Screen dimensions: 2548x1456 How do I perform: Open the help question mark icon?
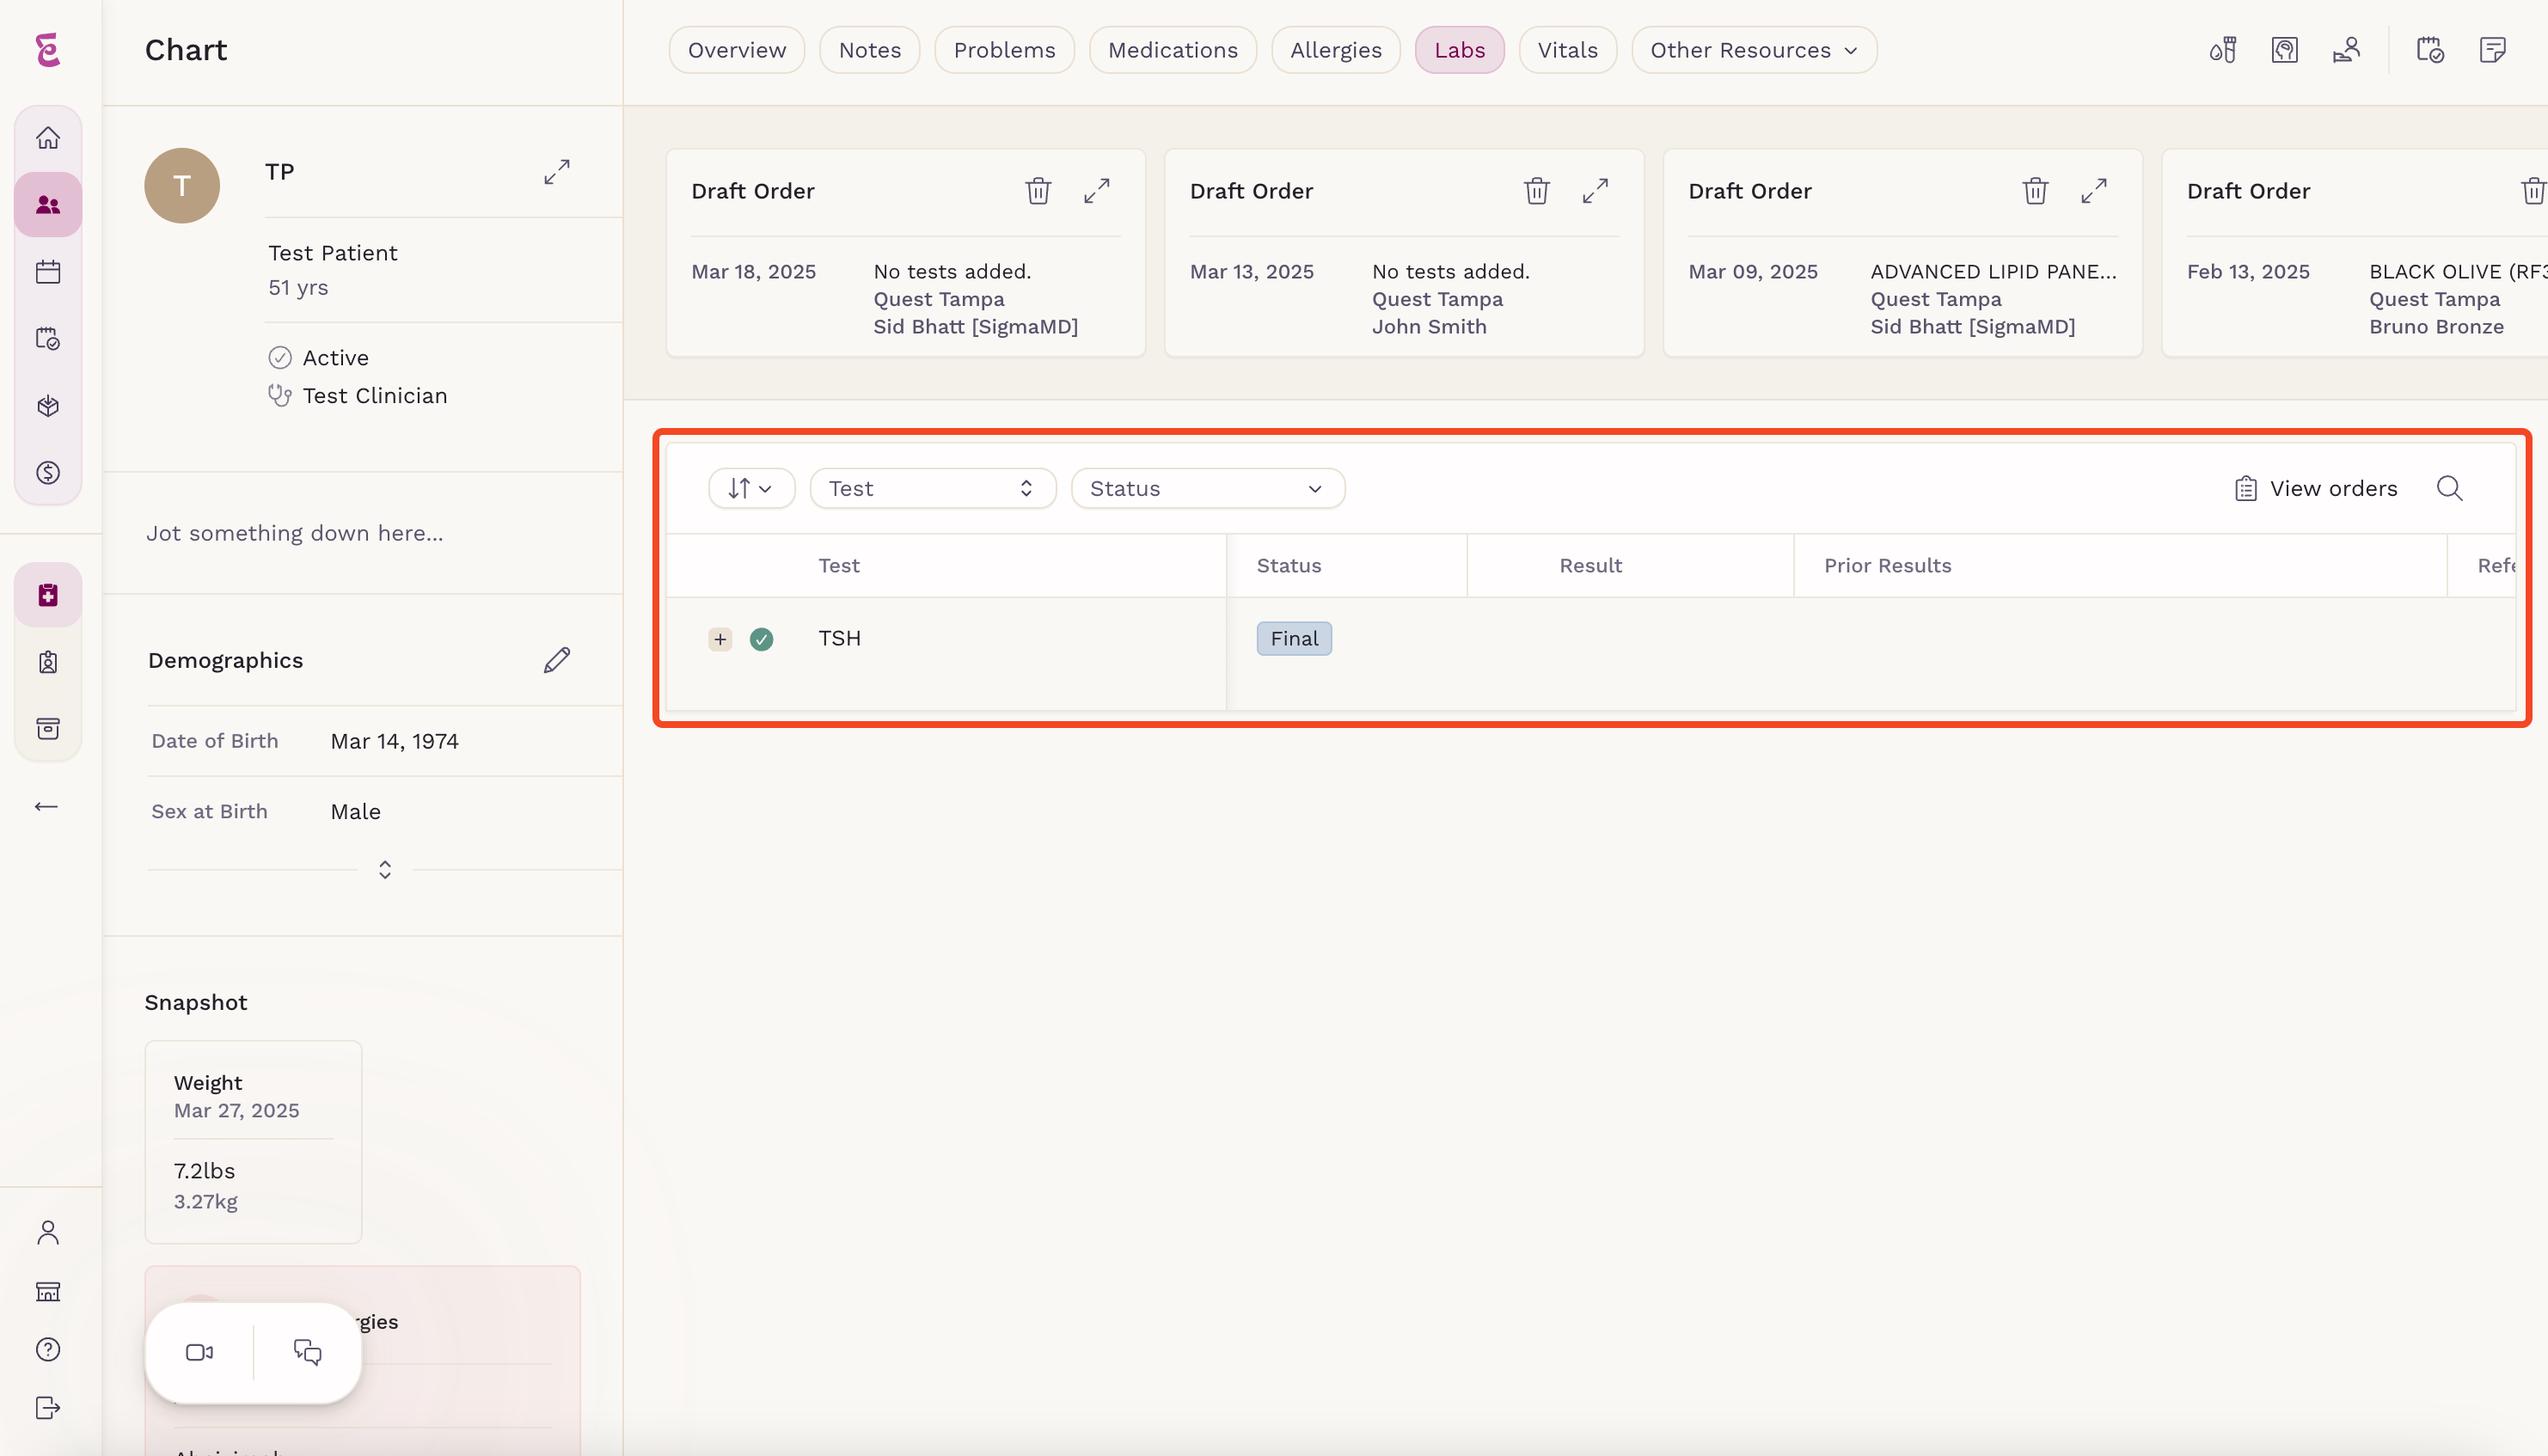coord(48,1350)
